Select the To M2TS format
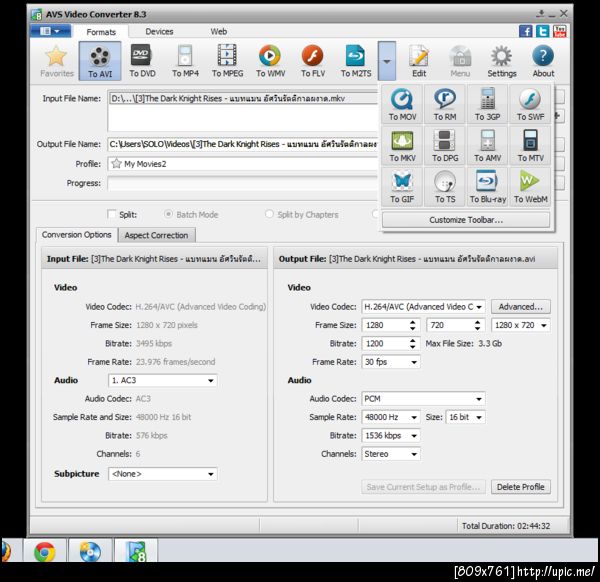The height and width of the screenshot is (582, 600). pos(356,61)
